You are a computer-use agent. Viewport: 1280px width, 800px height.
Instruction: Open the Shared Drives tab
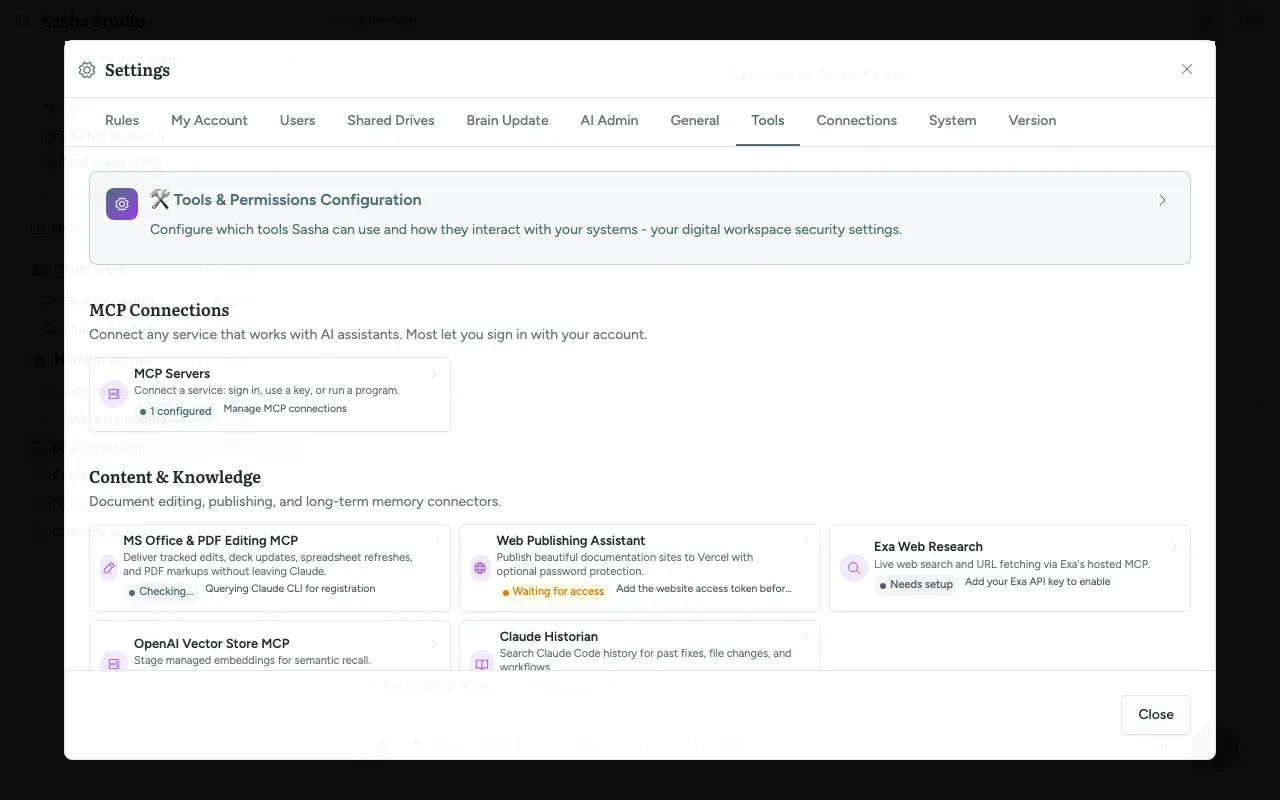pos(390,121)
